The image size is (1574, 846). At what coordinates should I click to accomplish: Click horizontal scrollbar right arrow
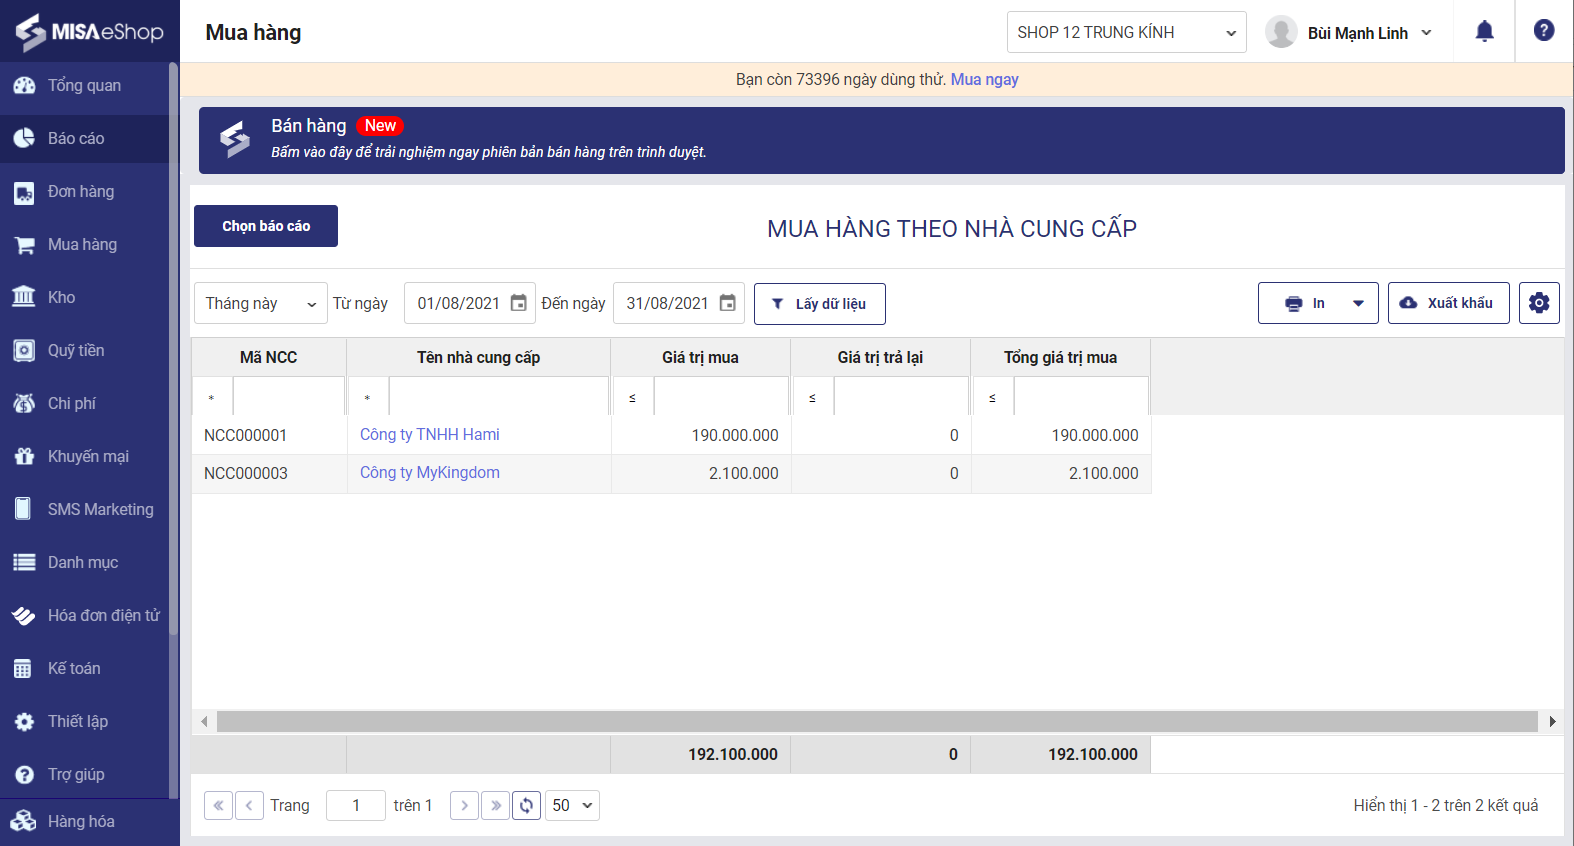(x=1552, y=721)
